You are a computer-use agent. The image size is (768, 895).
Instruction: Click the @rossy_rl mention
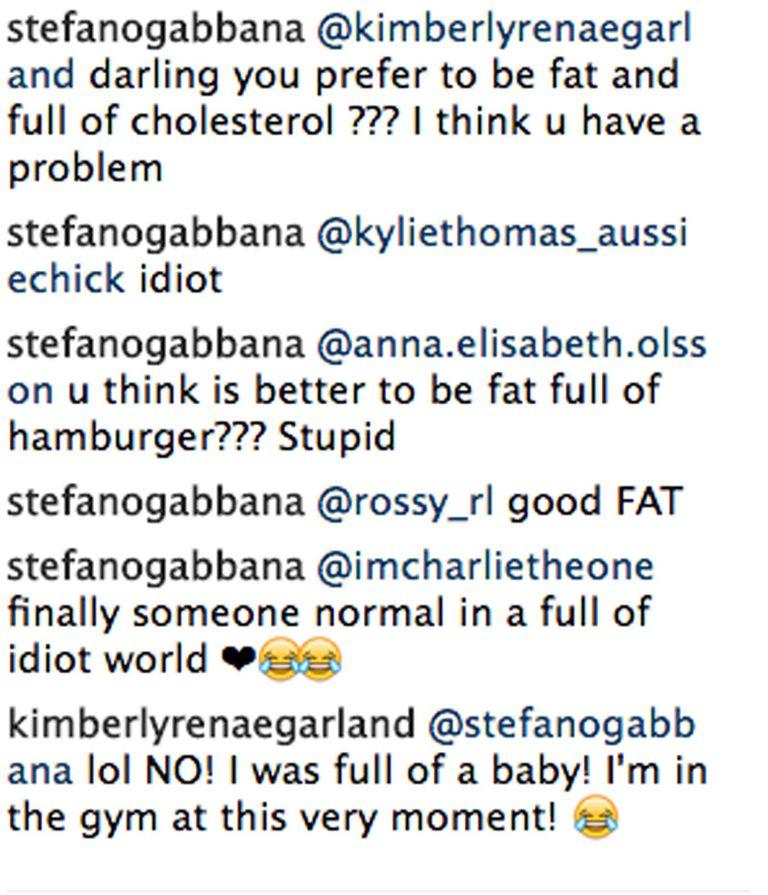click(x=405, y=501)
